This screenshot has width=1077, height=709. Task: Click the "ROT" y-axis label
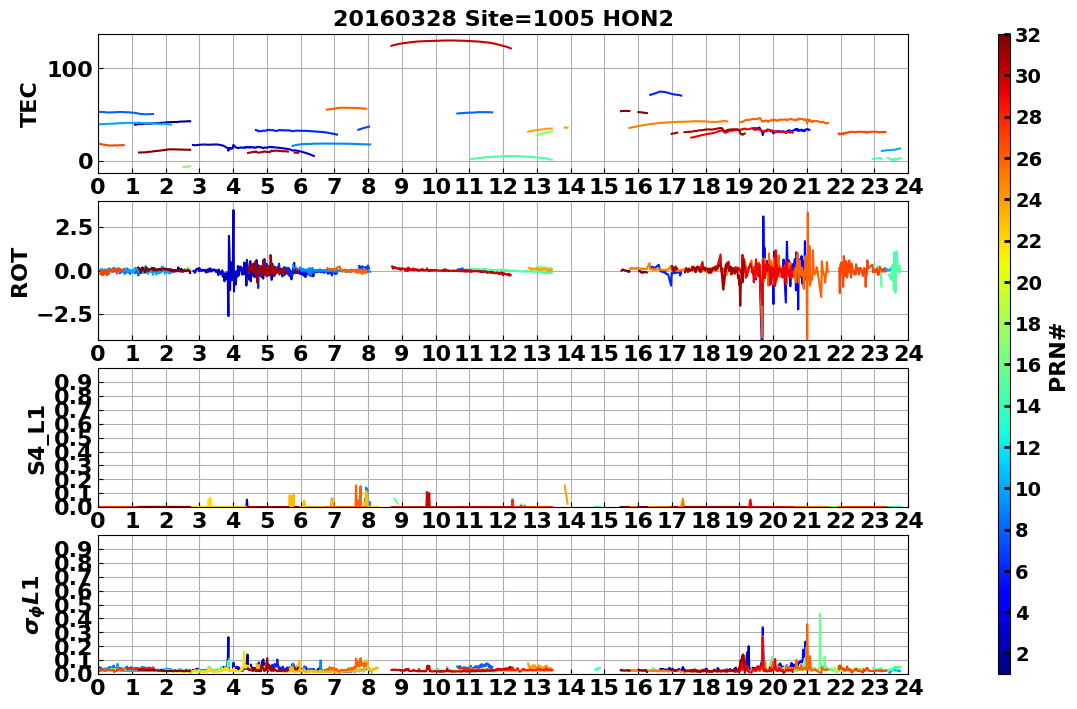20,273
